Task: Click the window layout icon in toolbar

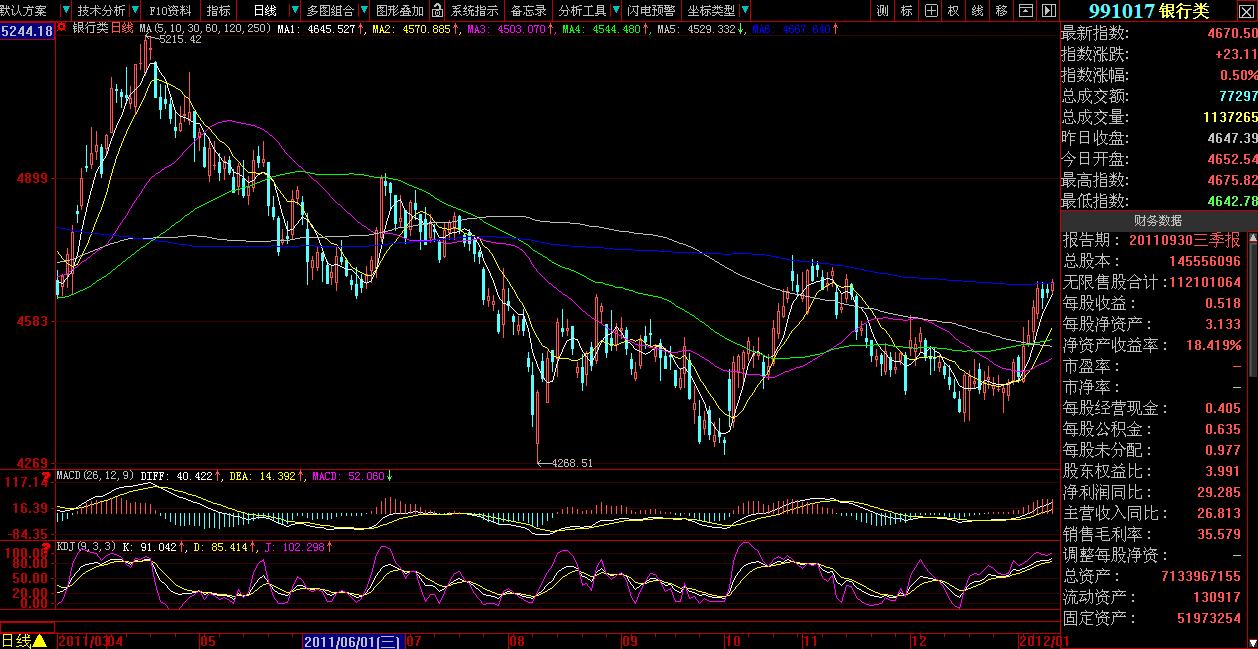Action: [1025, 10]
